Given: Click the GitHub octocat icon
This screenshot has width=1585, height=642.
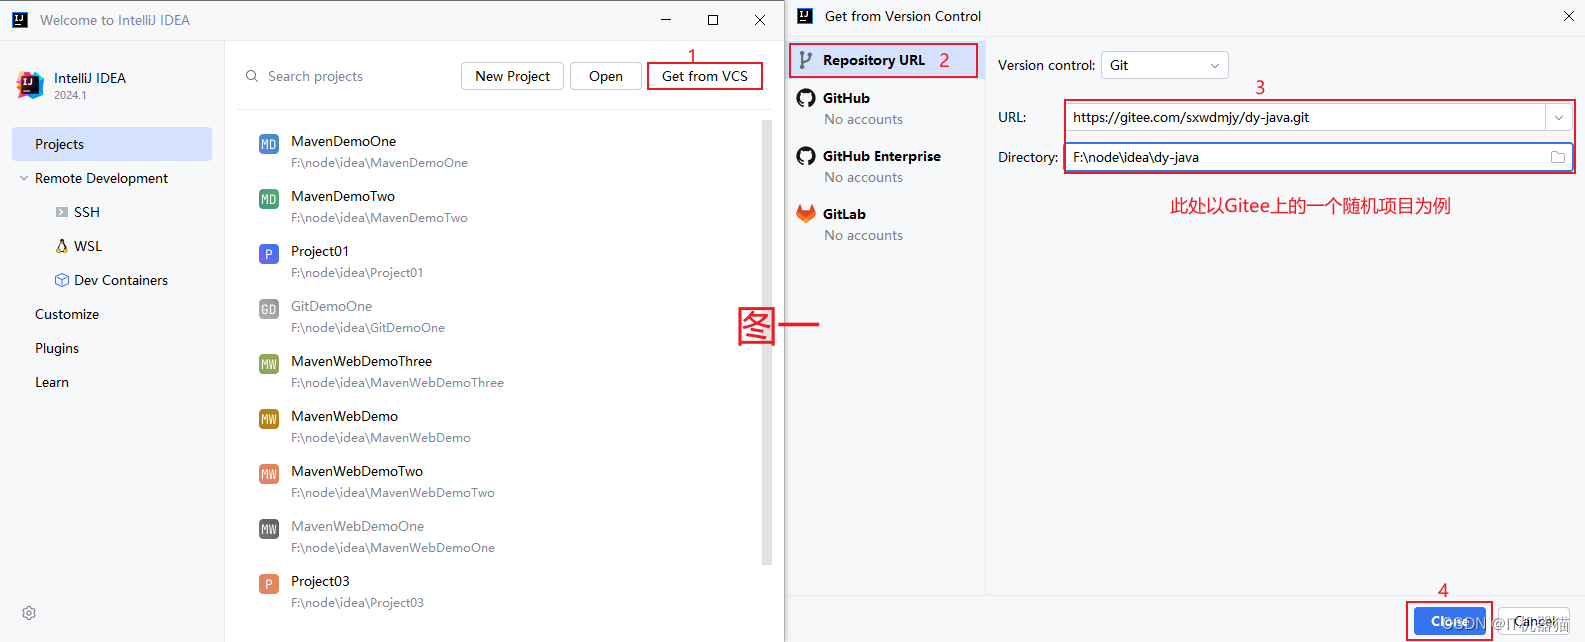Looking at the screenshot, I should click(x=806, y=98).
